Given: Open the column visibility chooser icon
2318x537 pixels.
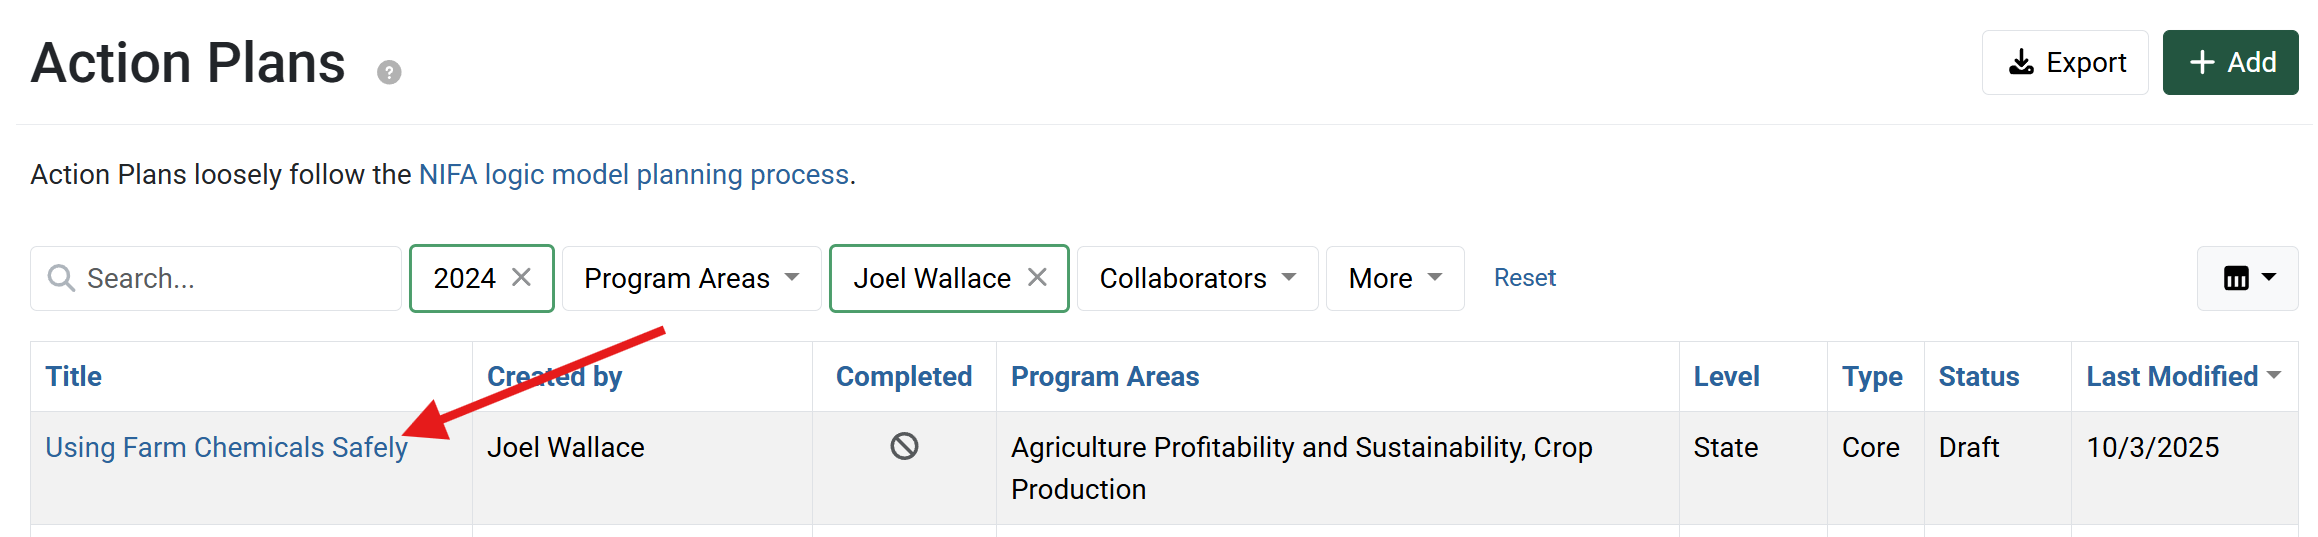Looking at the screenshot, I should click(2247, 278).
